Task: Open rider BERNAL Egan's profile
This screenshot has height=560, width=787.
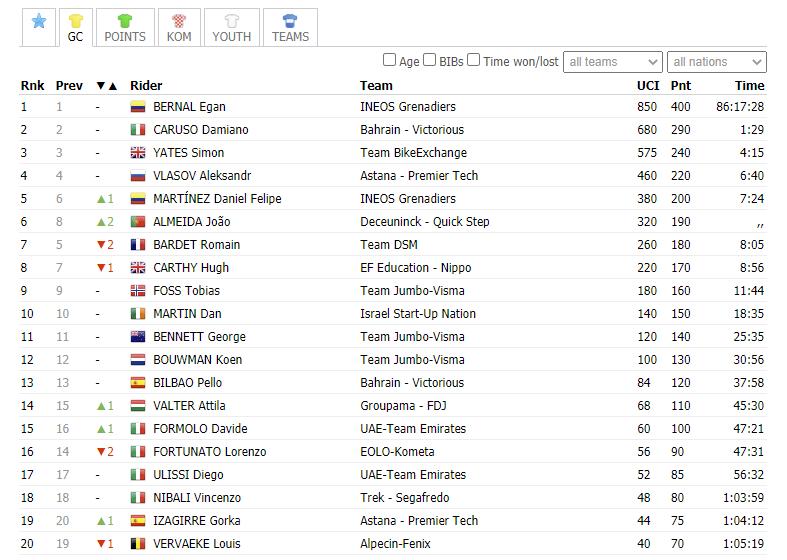Action: [x=189, y=107]
